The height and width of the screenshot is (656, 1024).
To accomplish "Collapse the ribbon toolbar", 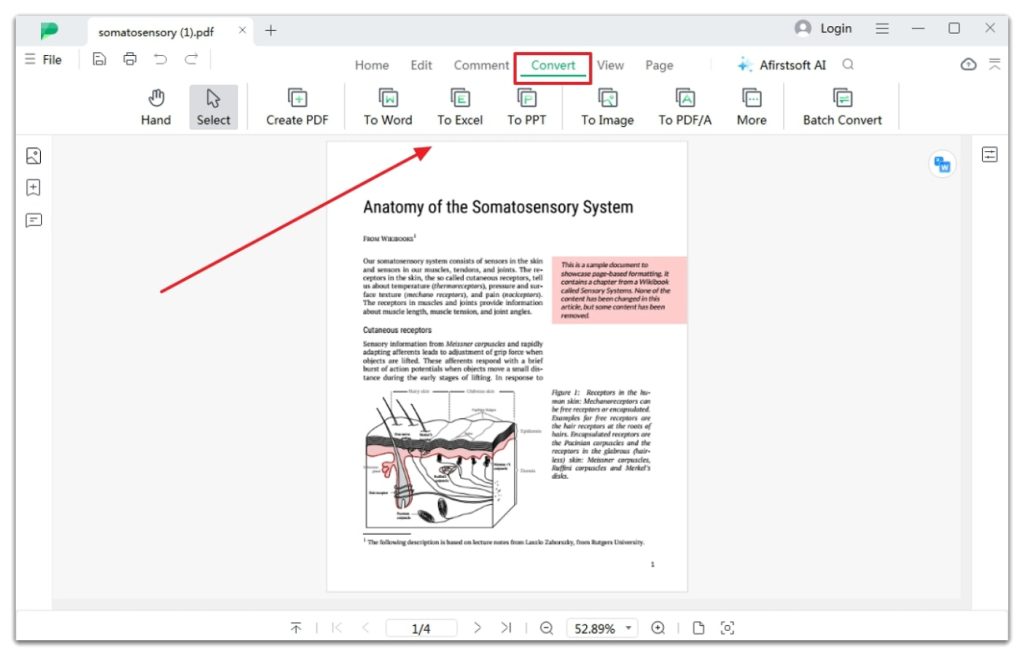I will (995, 64).
